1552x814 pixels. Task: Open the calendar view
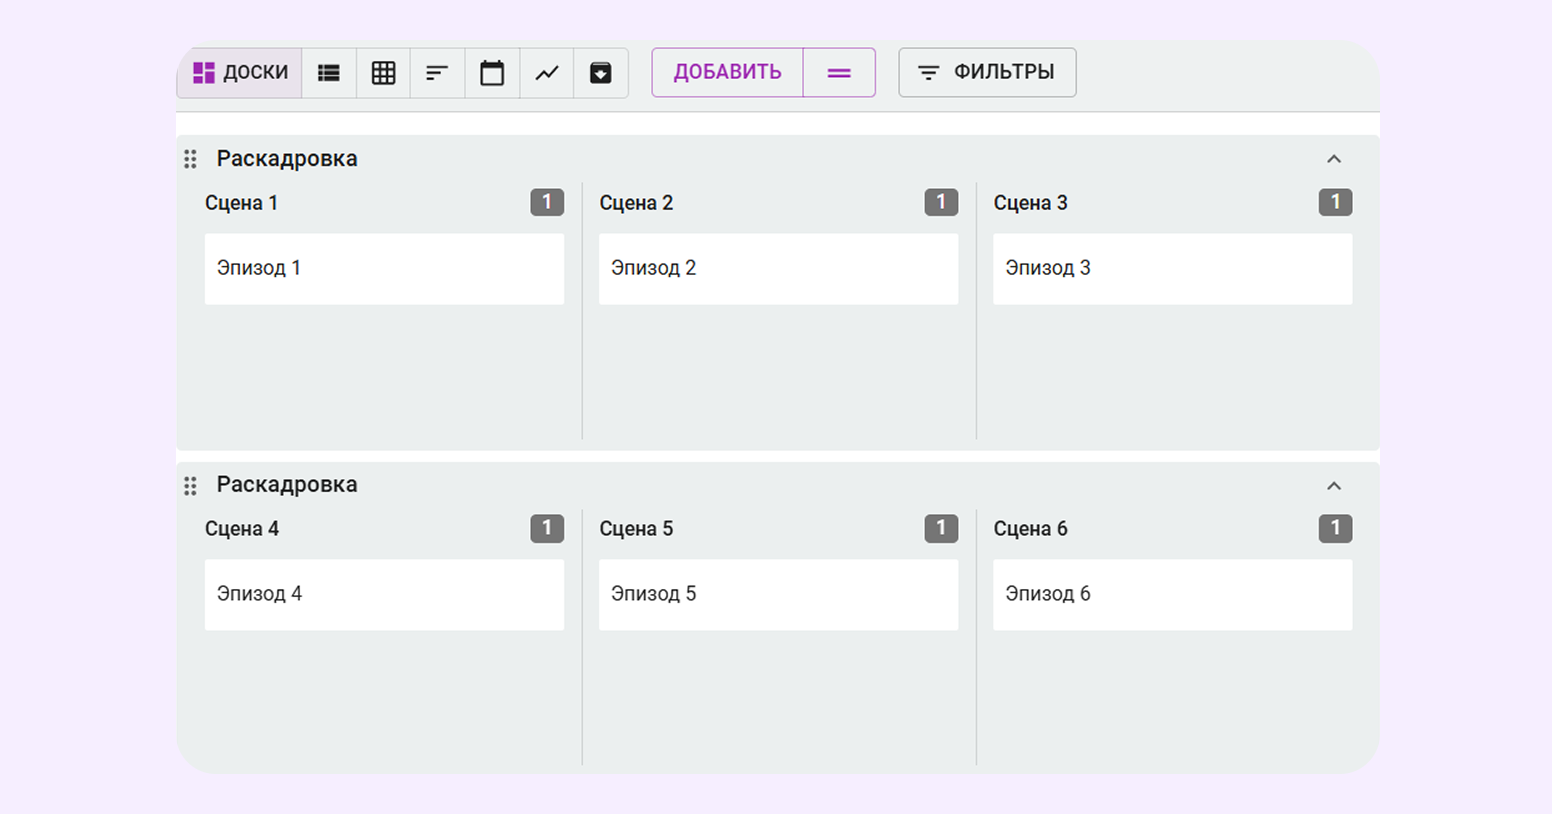(492, 73)
